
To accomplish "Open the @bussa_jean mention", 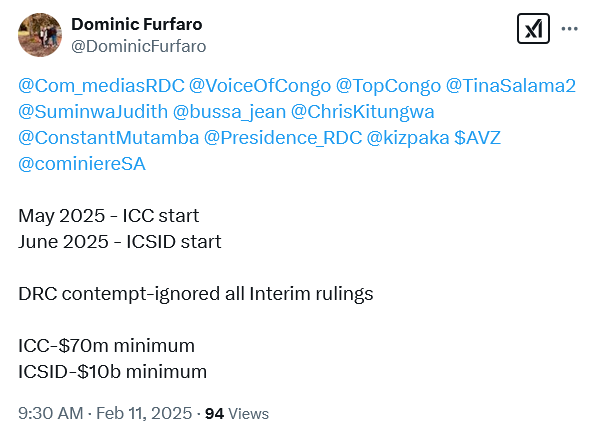I will pos(229,112).
